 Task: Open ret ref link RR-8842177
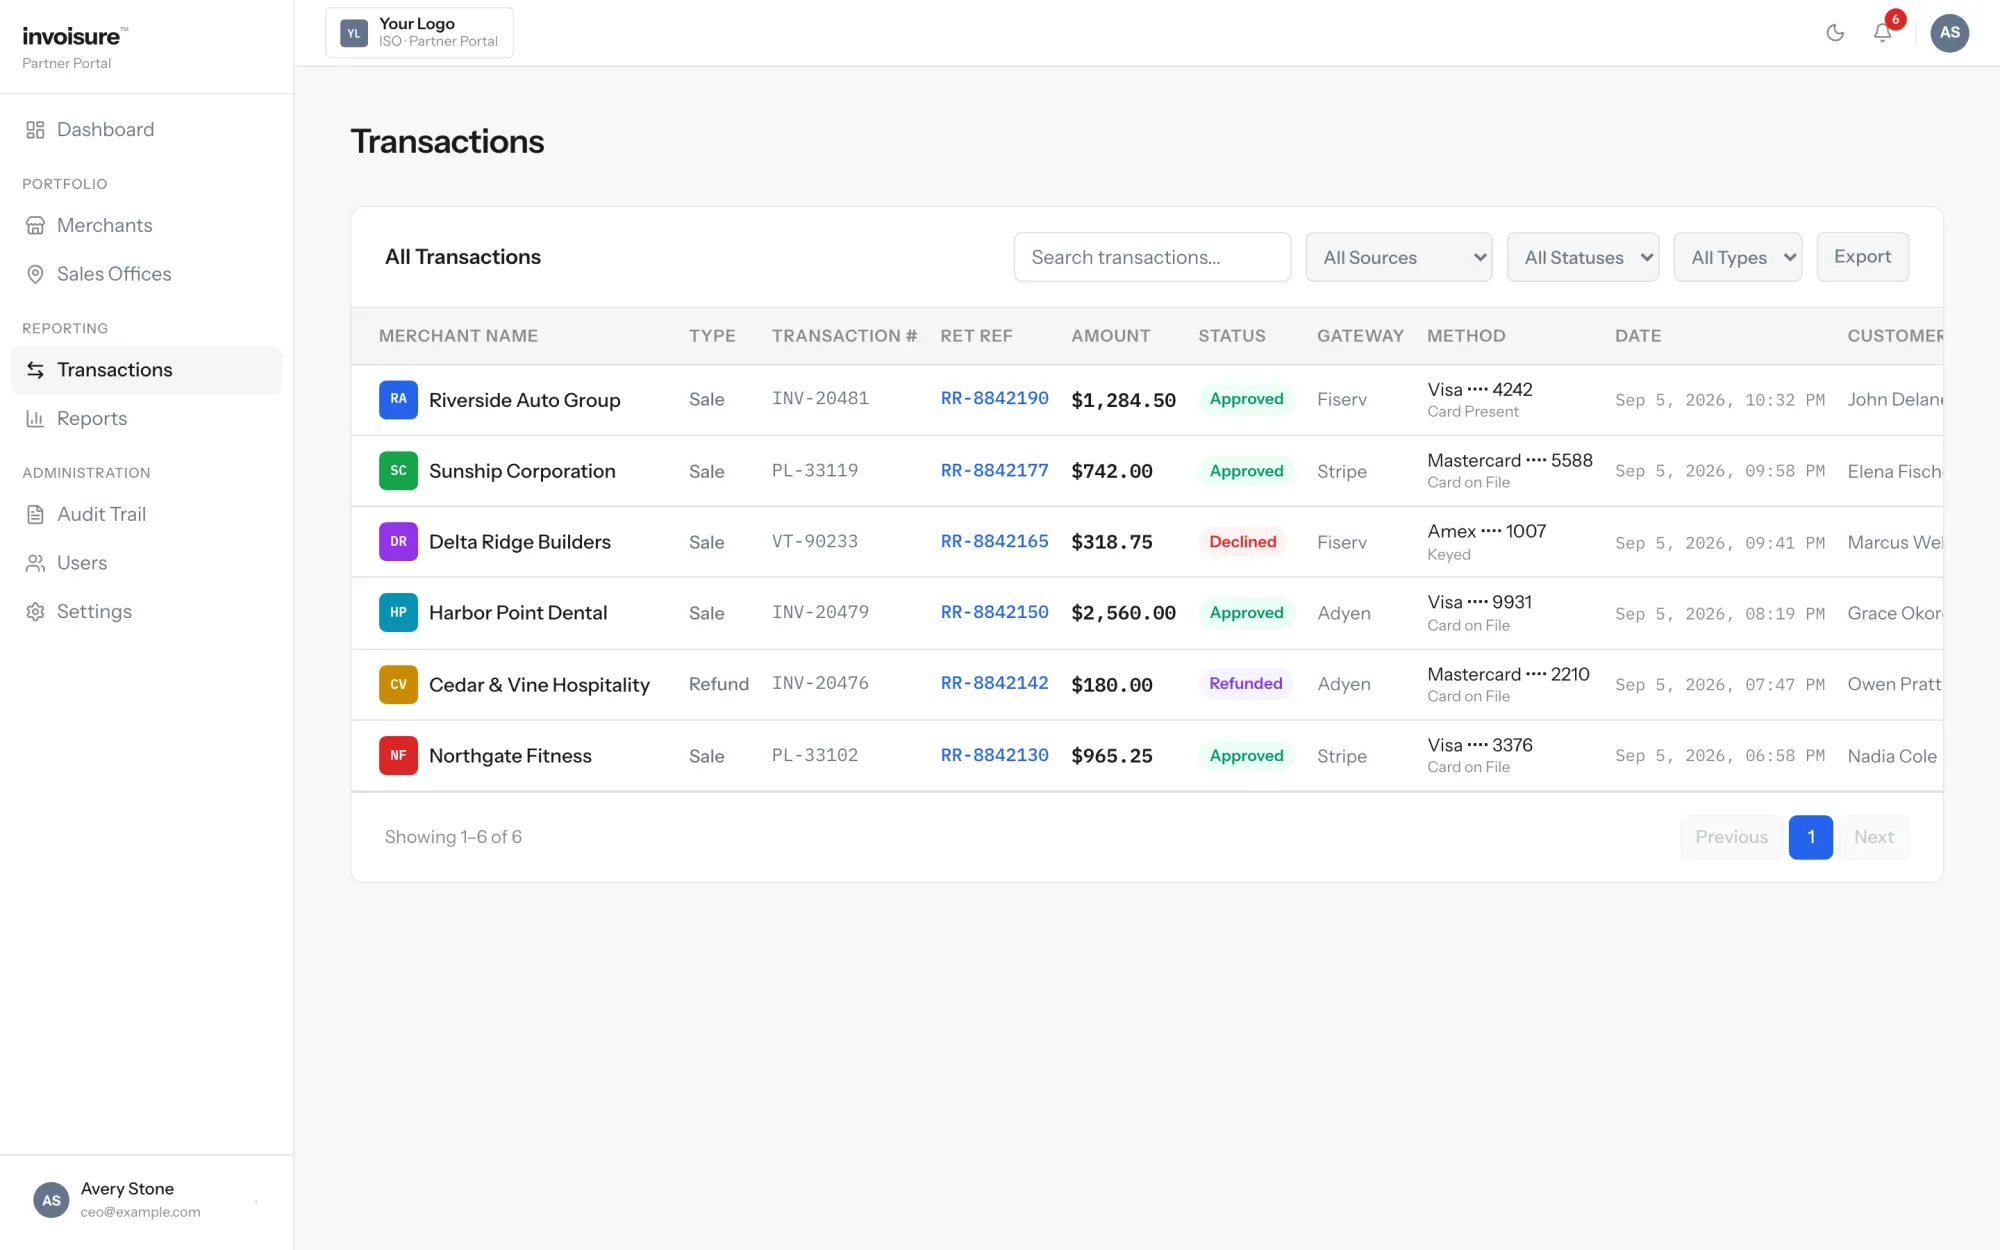pos(994,470)
